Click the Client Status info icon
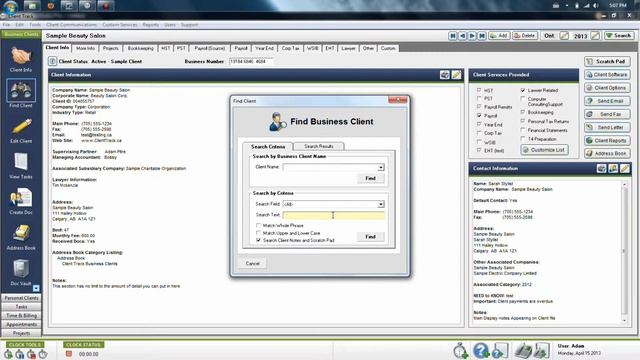This screenshot has width=640, height=360. (x=52, y=61)
